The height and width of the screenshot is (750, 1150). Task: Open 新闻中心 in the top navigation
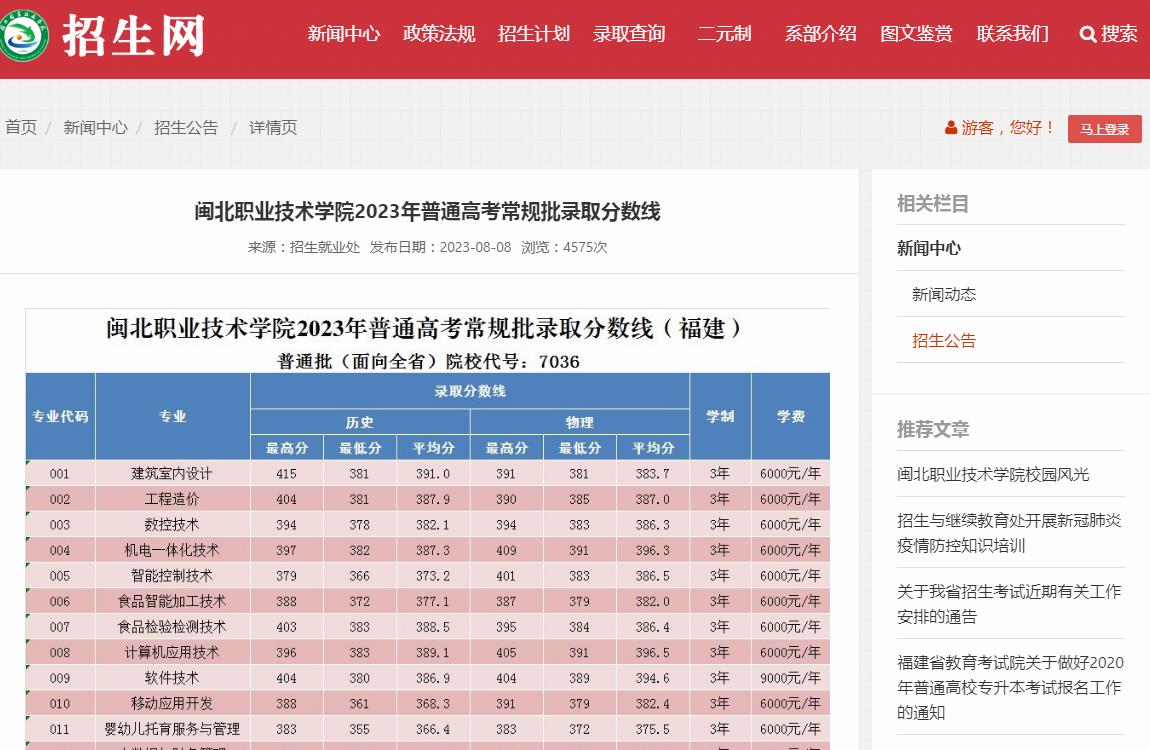click(344, 34)
